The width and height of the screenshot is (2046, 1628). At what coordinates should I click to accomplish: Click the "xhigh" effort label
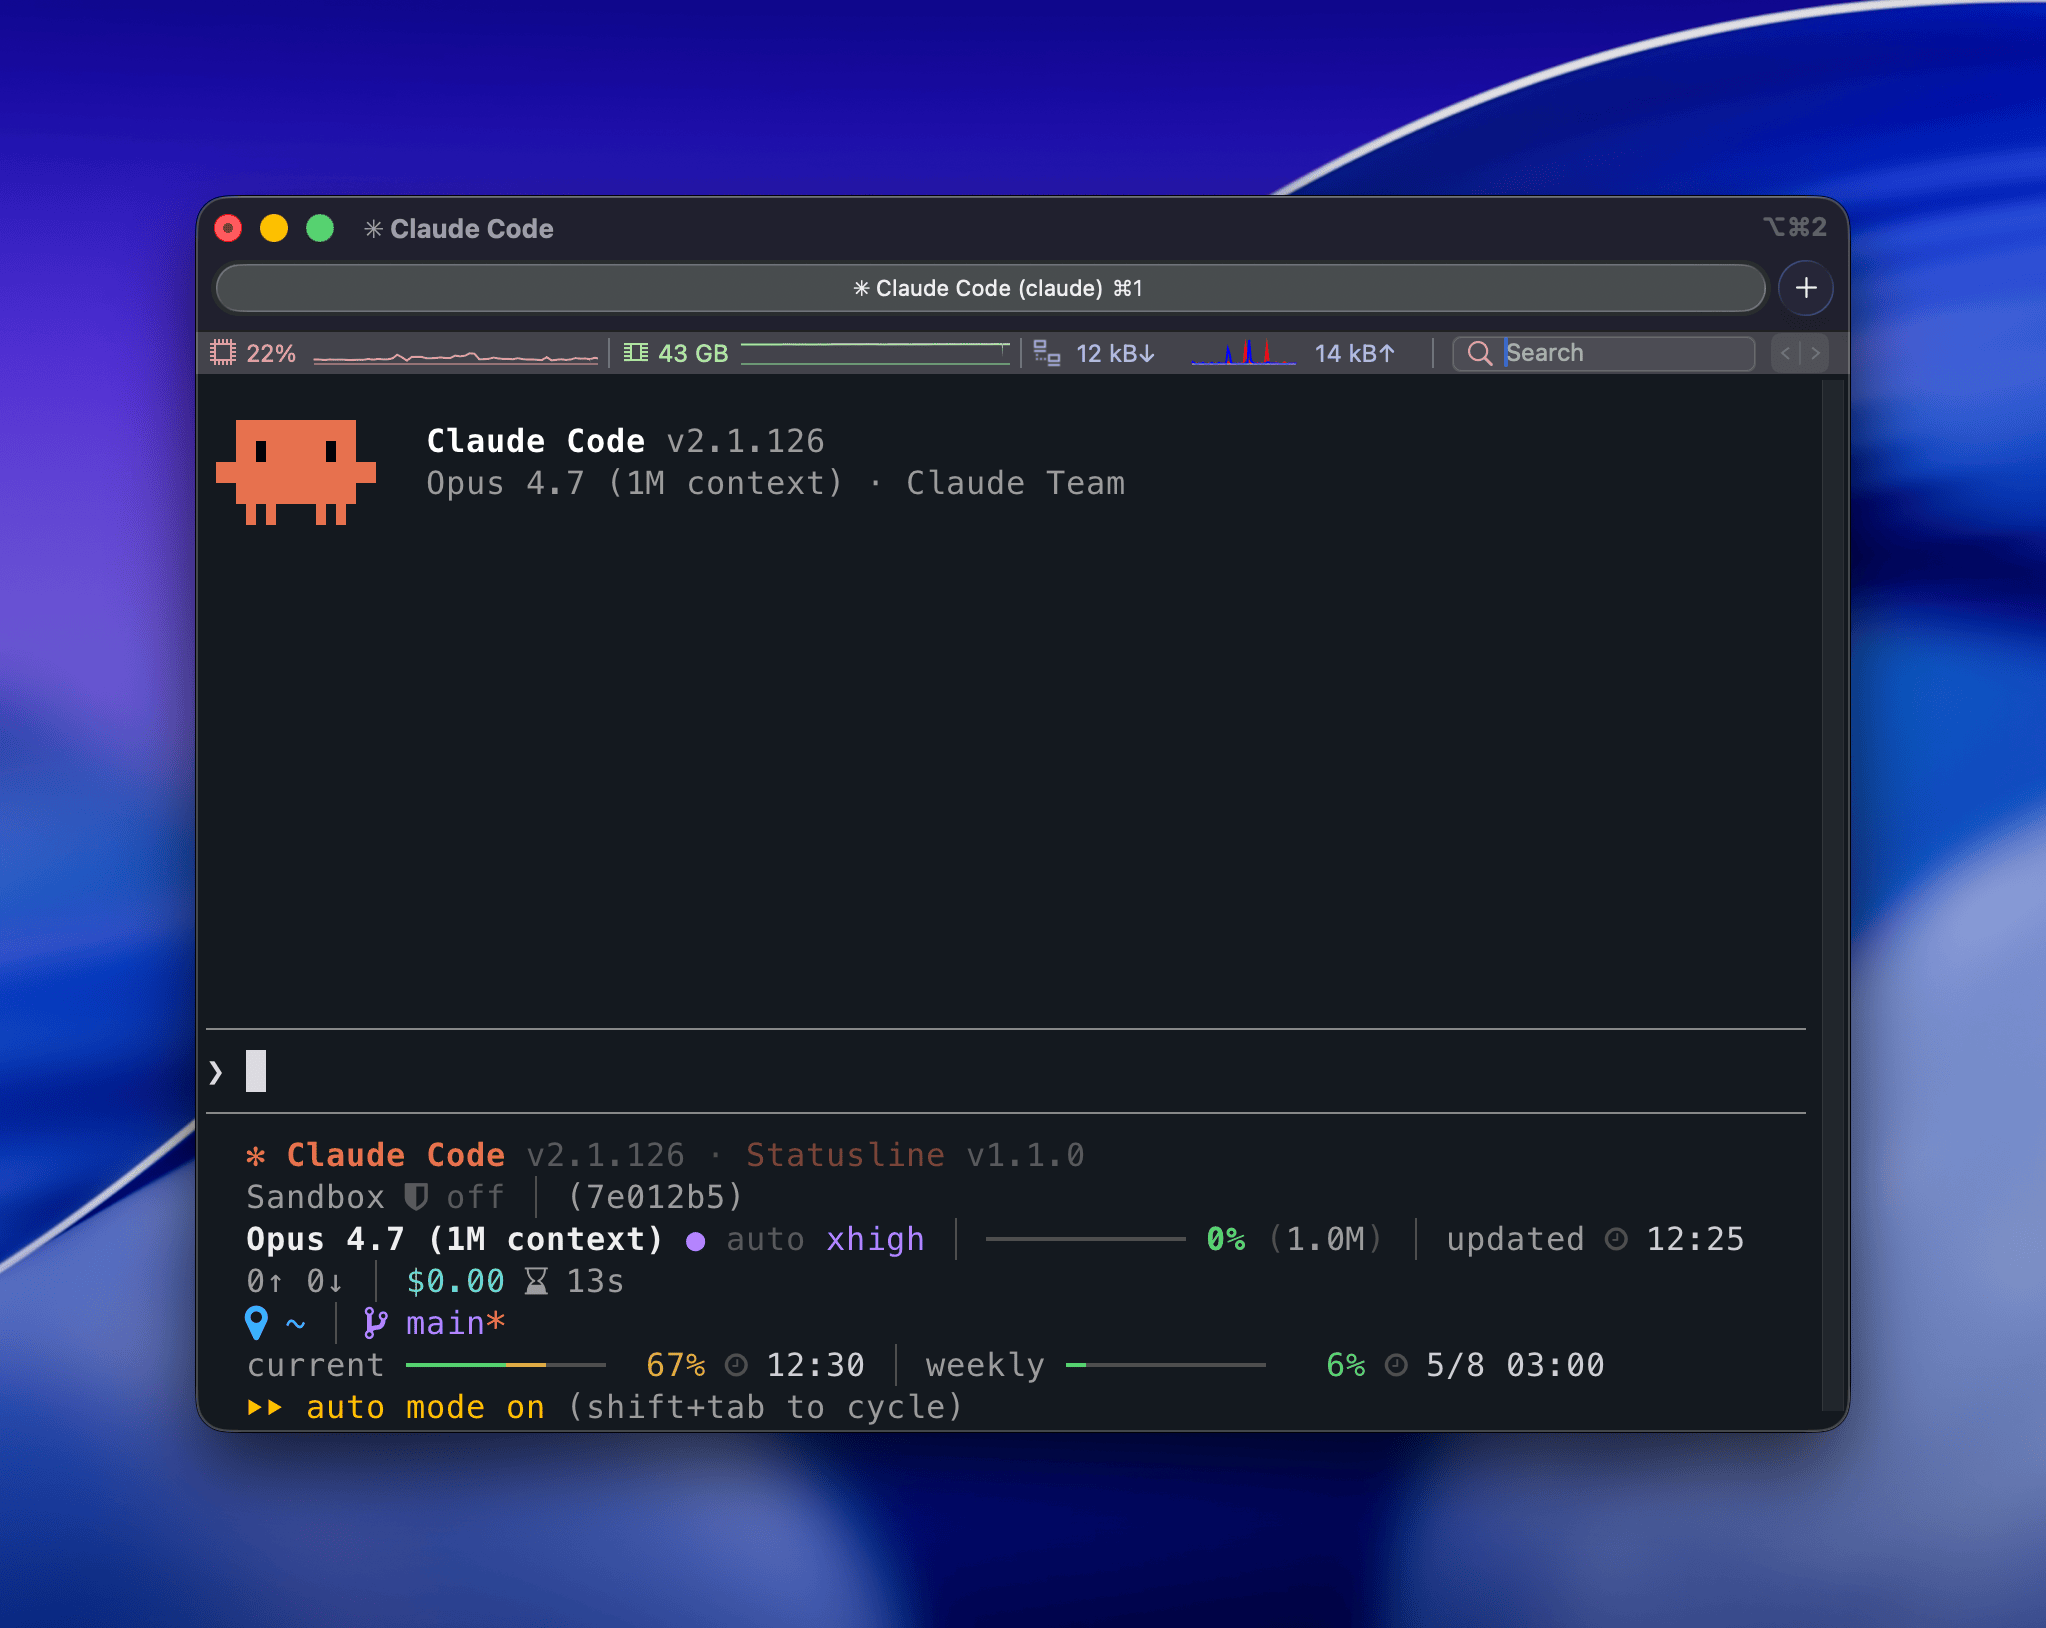[875, 1240]
